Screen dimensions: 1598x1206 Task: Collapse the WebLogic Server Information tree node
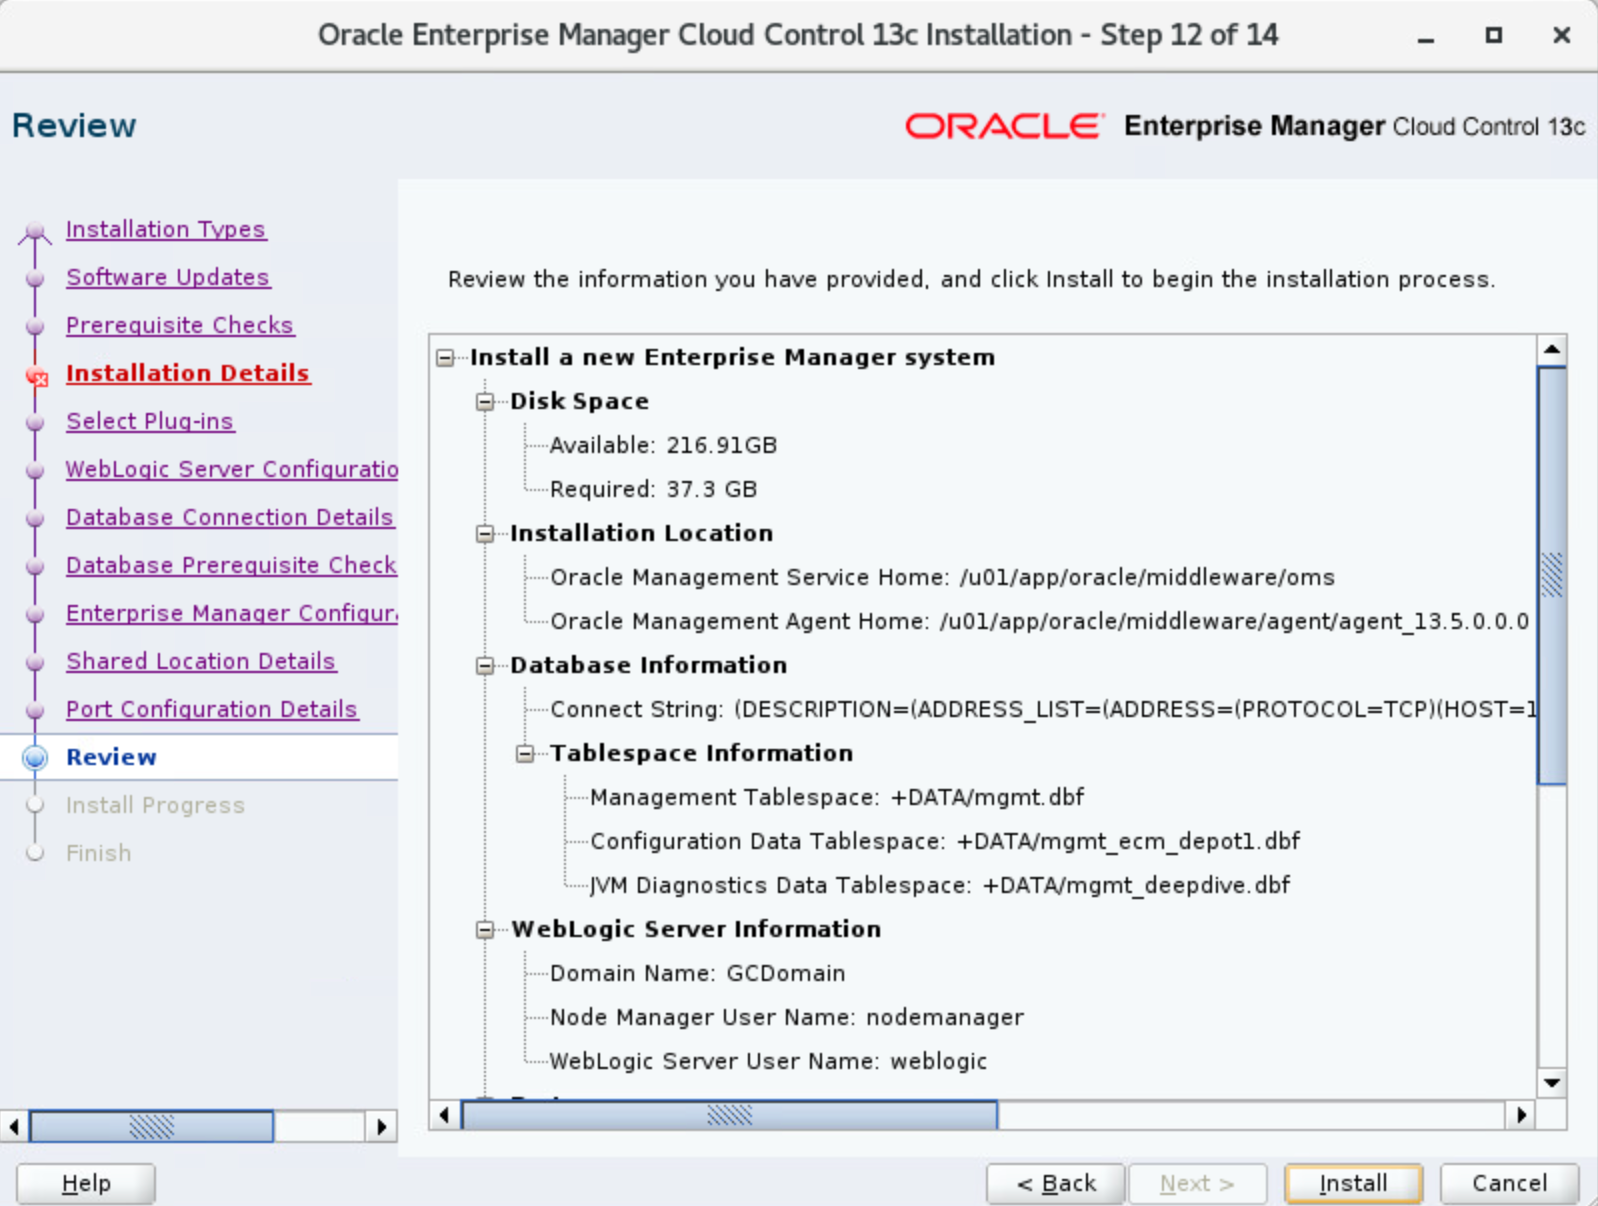pyautogui.click(x=485, y=930)
